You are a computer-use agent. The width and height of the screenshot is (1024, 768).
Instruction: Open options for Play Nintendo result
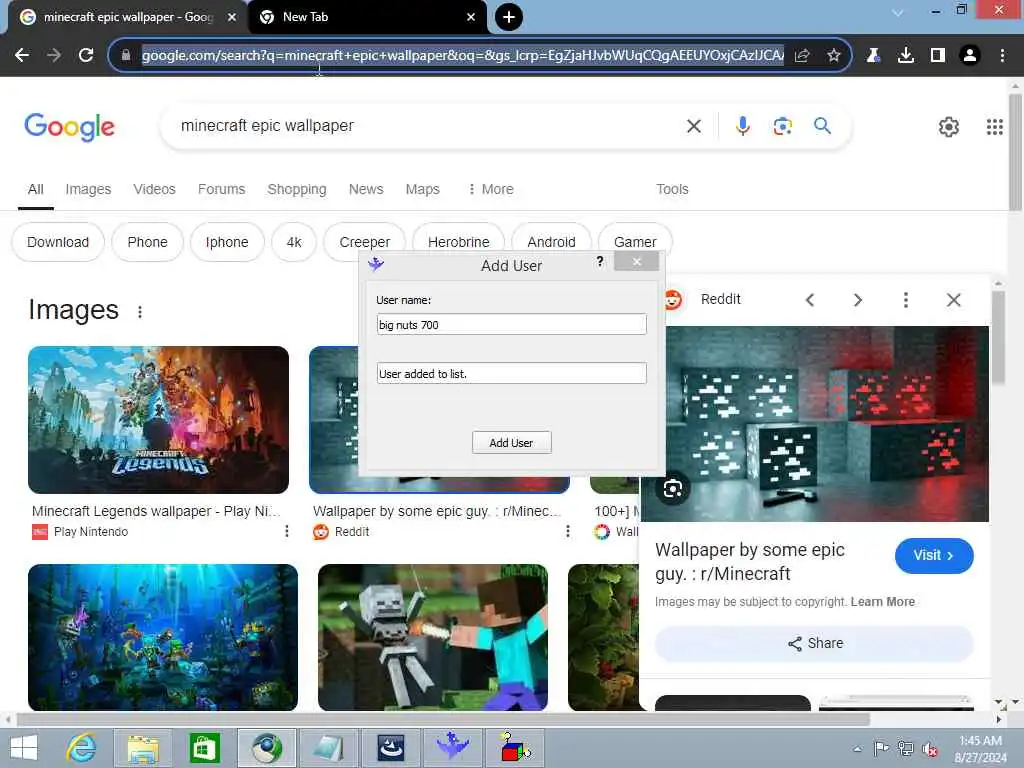(287, 532)
